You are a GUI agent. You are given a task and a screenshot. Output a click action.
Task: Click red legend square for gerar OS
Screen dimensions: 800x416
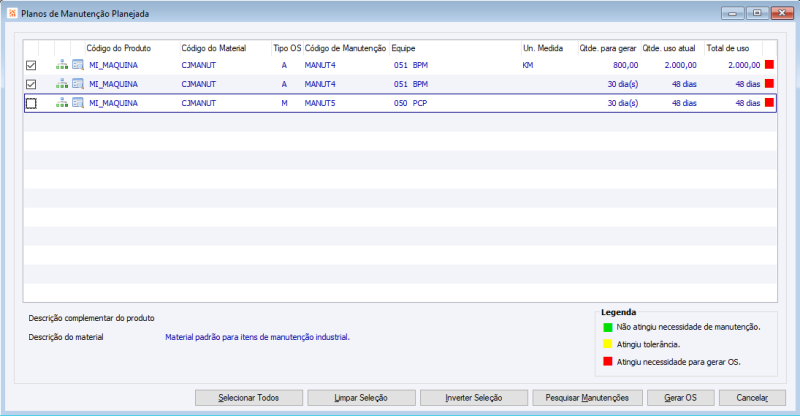tap(608, 361)
